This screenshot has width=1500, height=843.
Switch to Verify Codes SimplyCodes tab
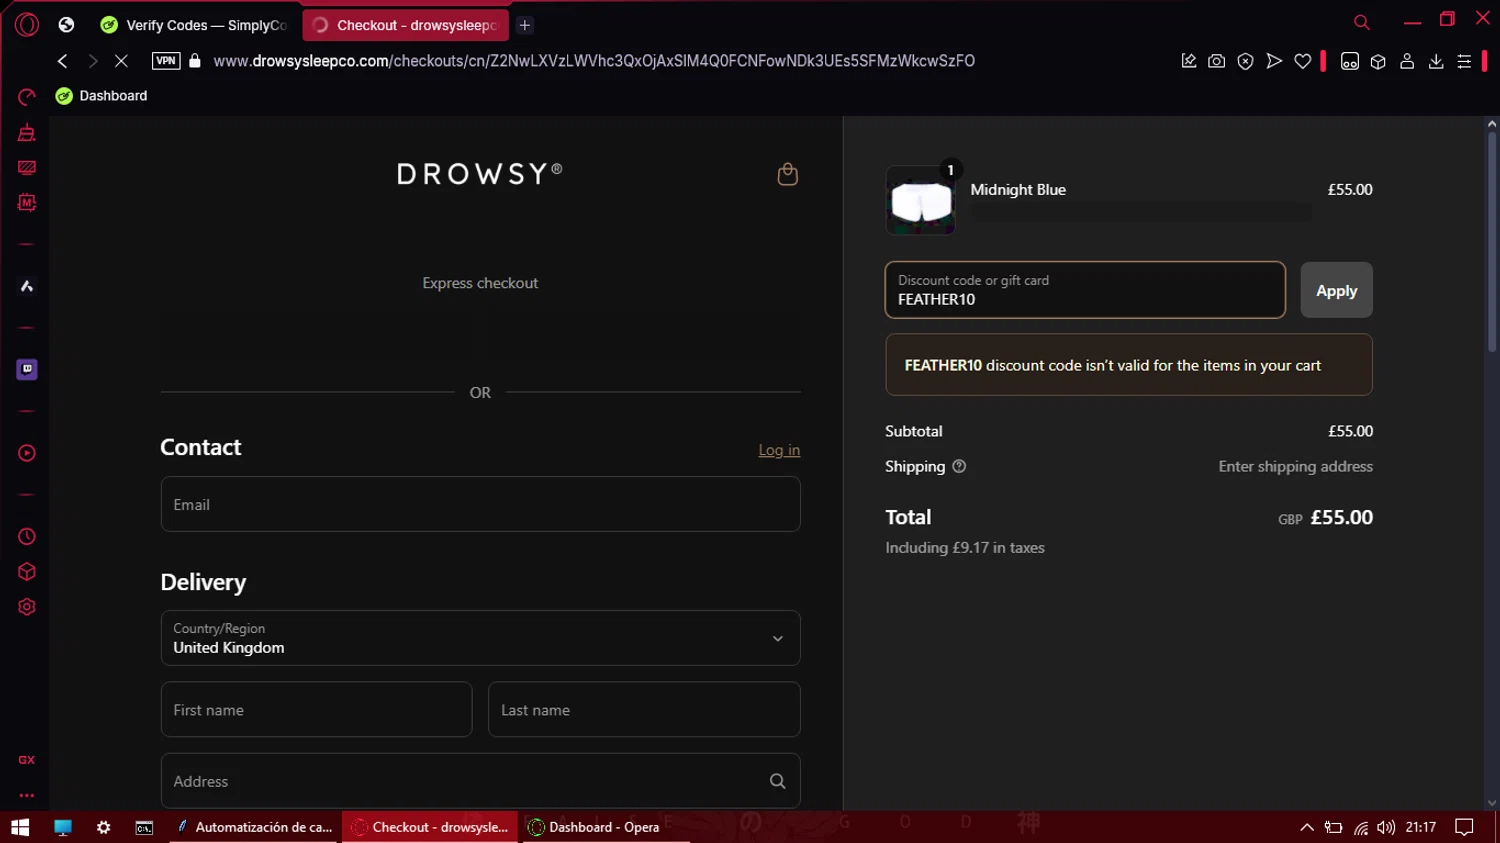pos(193,25)
